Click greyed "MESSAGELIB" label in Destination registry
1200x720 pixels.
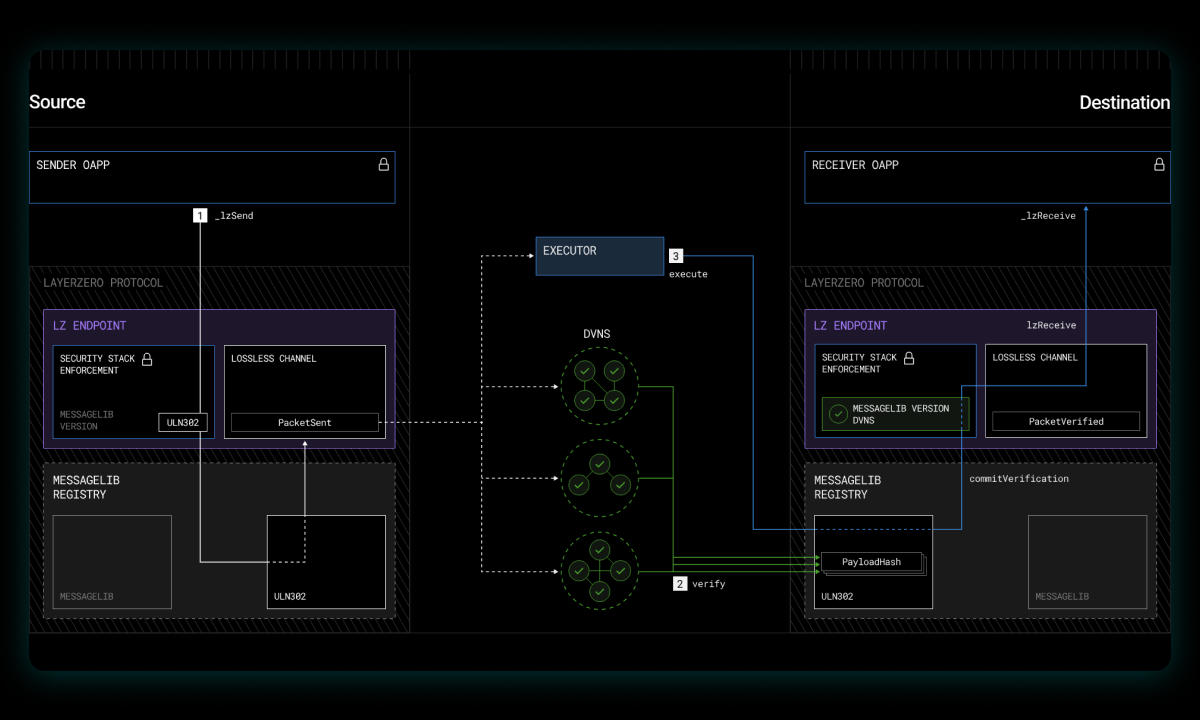[1062, 597]
